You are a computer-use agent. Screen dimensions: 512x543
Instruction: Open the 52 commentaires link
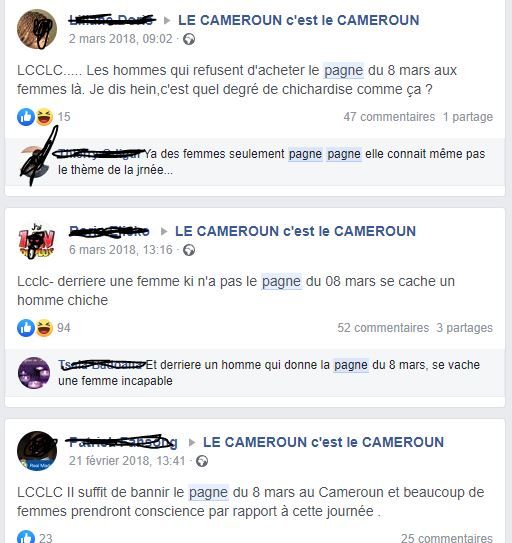(383, 328)
